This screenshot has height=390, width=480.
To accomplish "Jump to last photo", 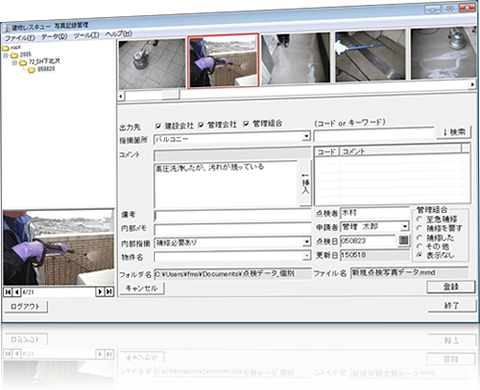I will [x=109, y=292].
